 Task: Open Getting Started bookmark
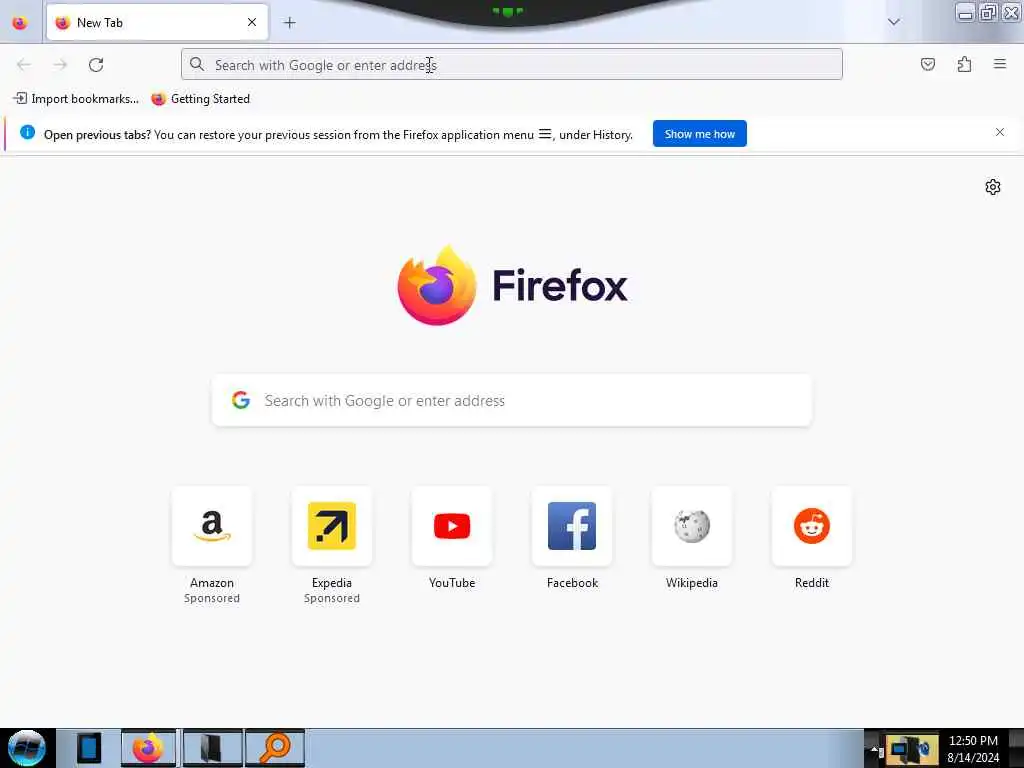(x=200, y=99)
